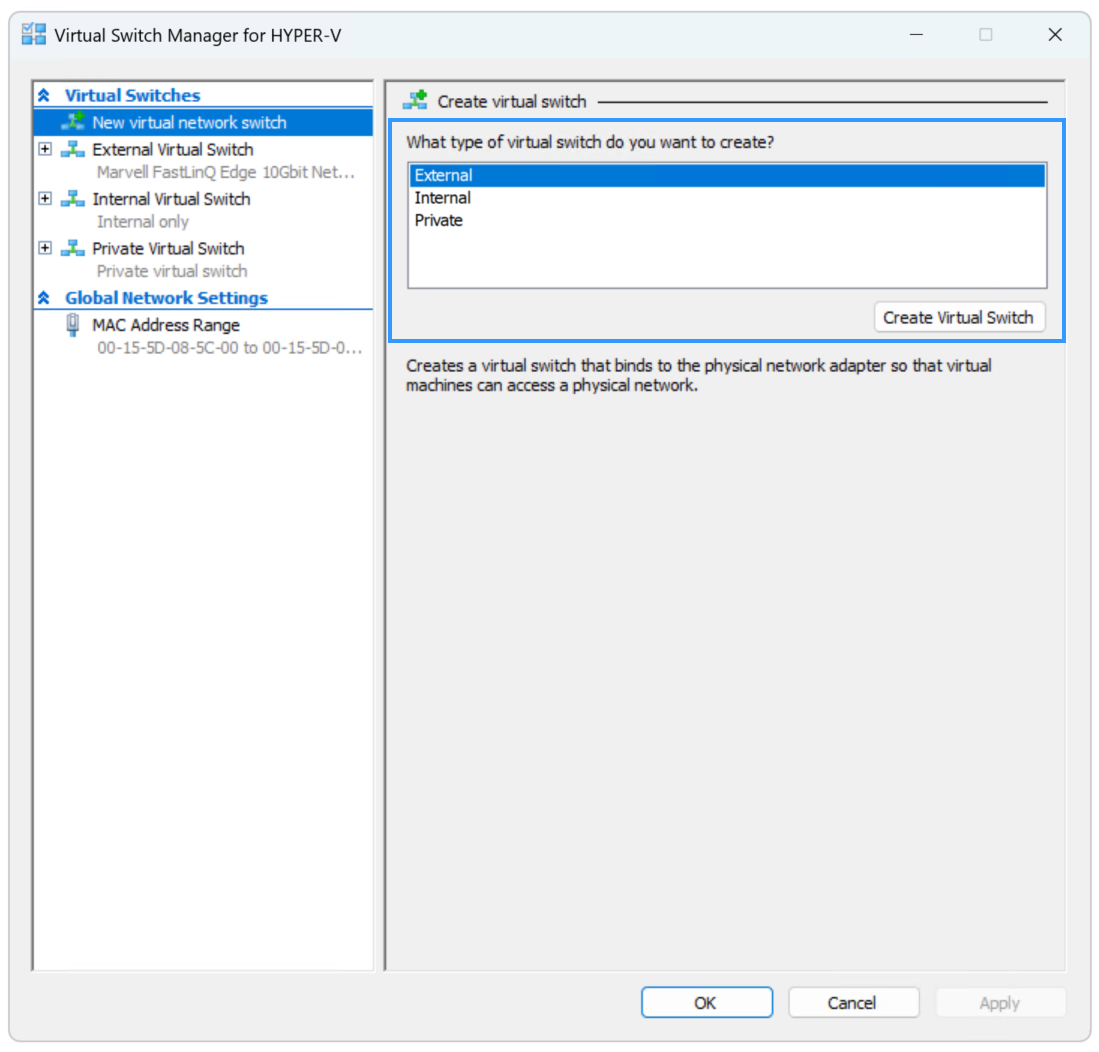
Task: Expand the Private Virtual Switch tree node
Action: (45, 248)
